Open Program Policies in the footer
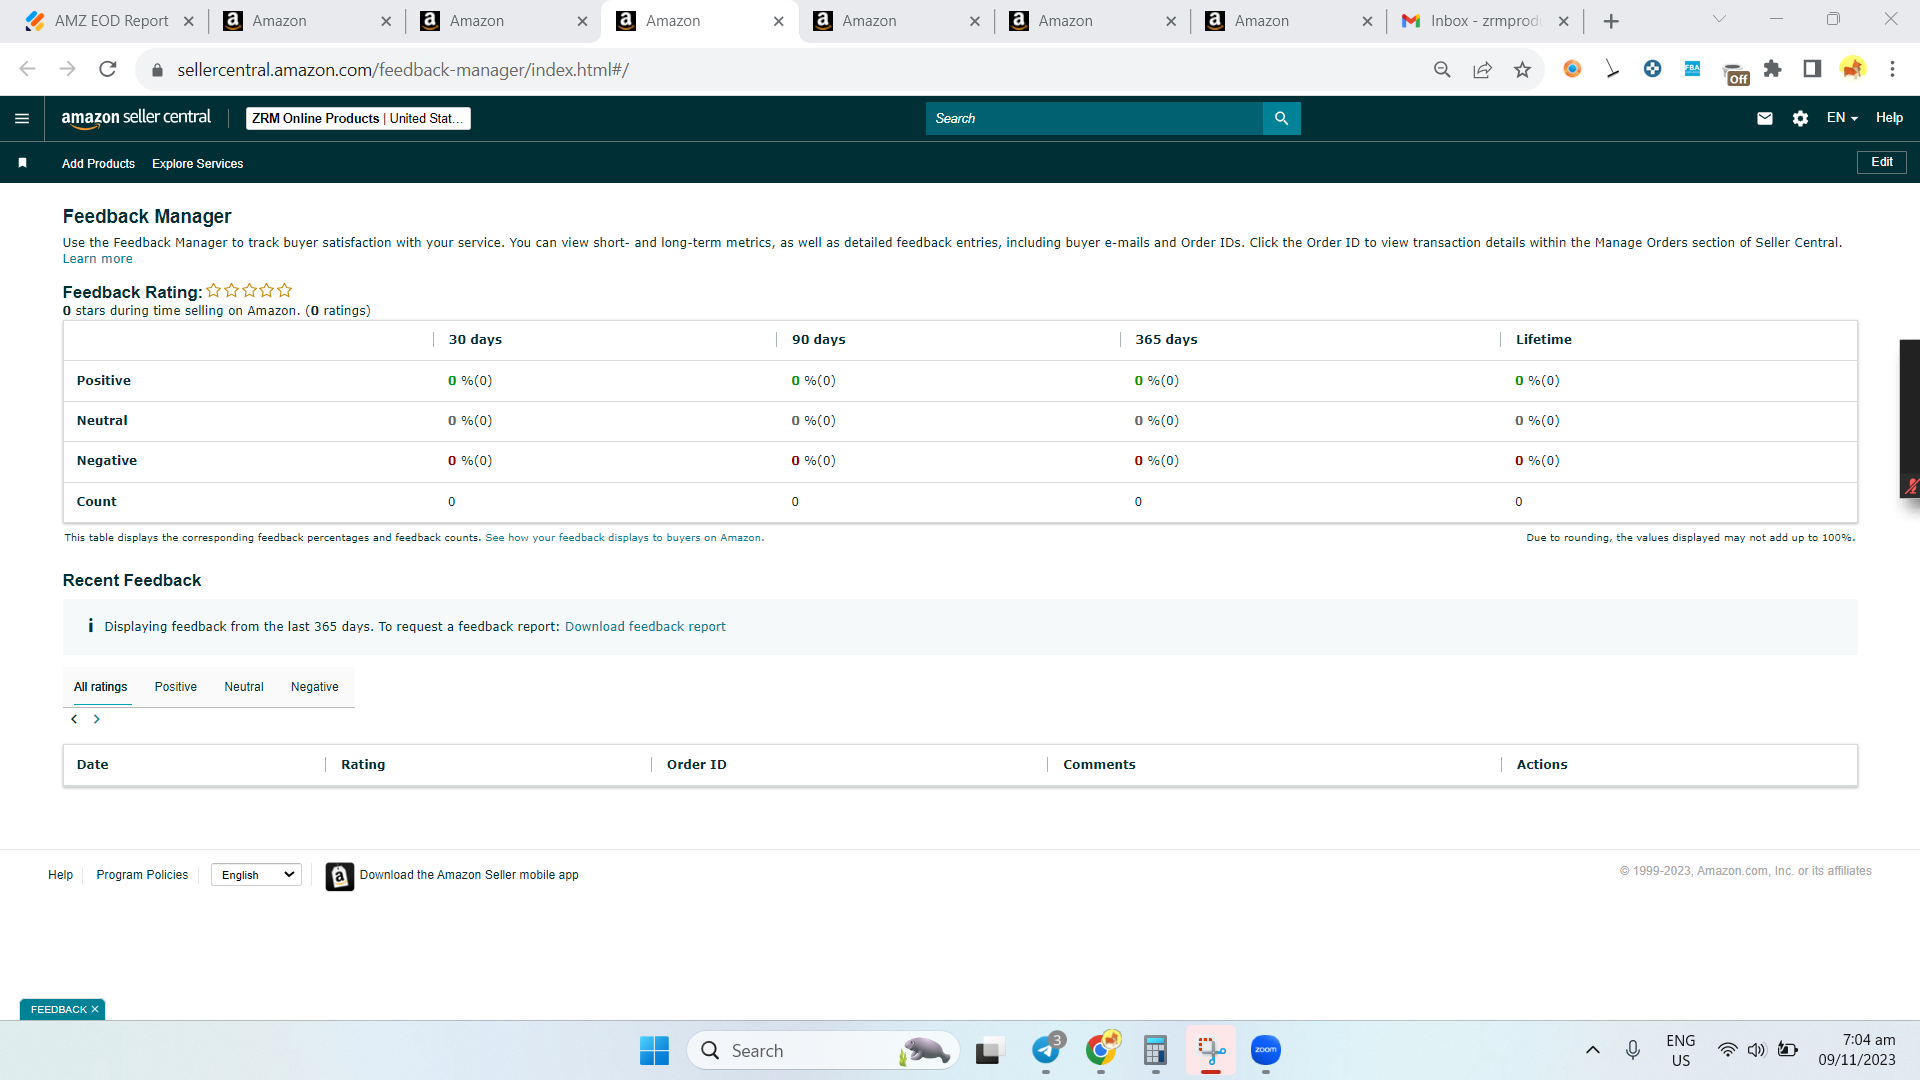Image resolution: width=1920 pixels, height=1080 pixels. (142, 875)
